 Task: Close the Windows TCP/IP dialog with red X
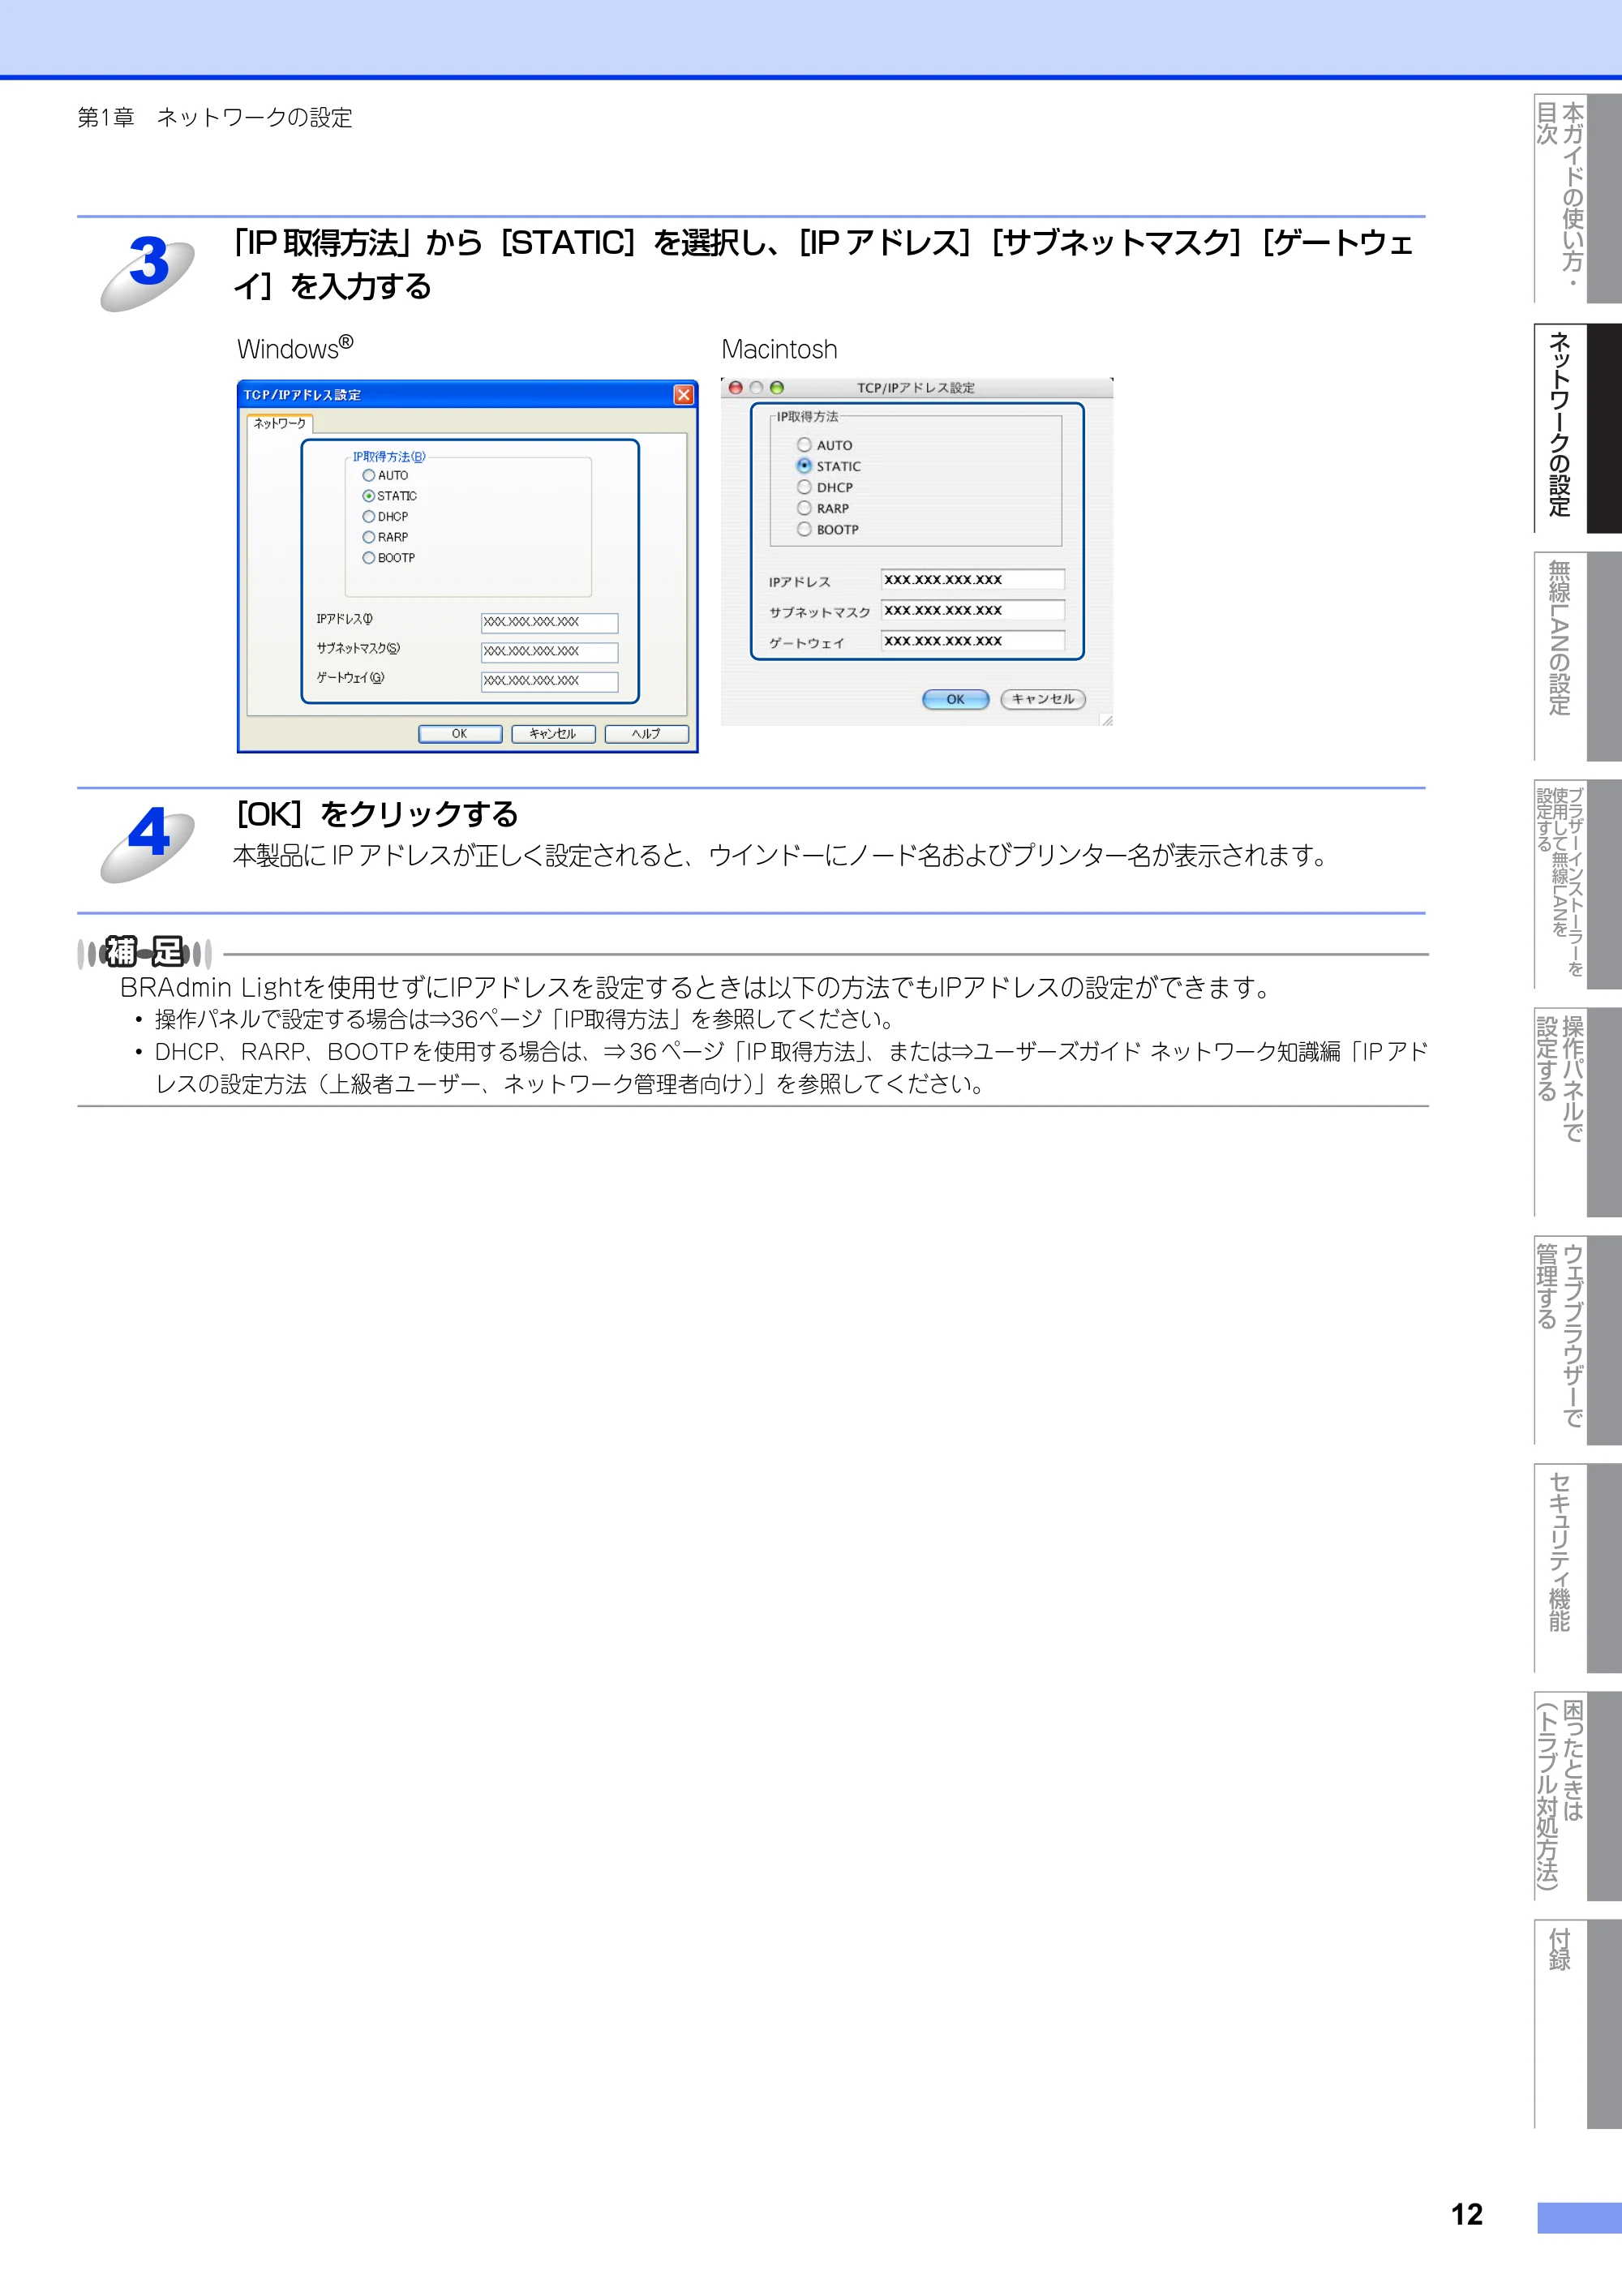[x=684, y=395]
